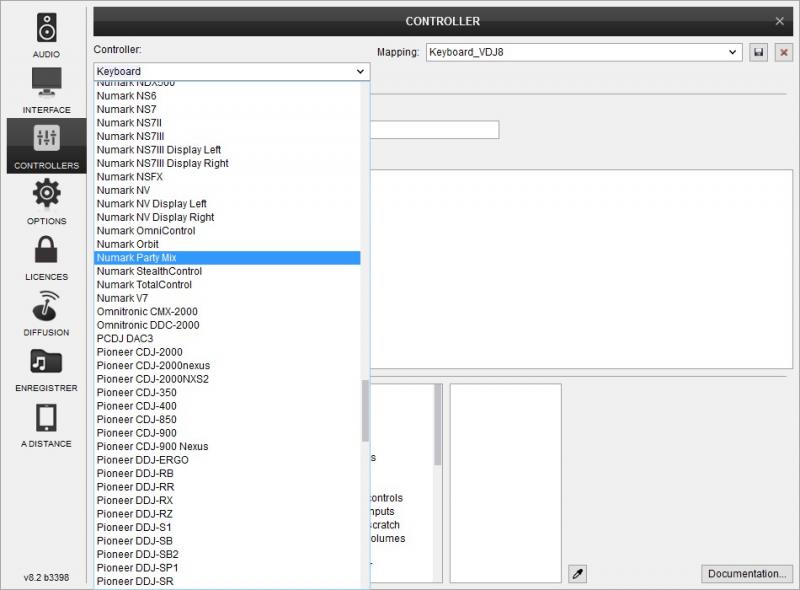Click the Documentation button
Image resolution: width=800 pixels, height=590 pixels.
tap(746, 574)
